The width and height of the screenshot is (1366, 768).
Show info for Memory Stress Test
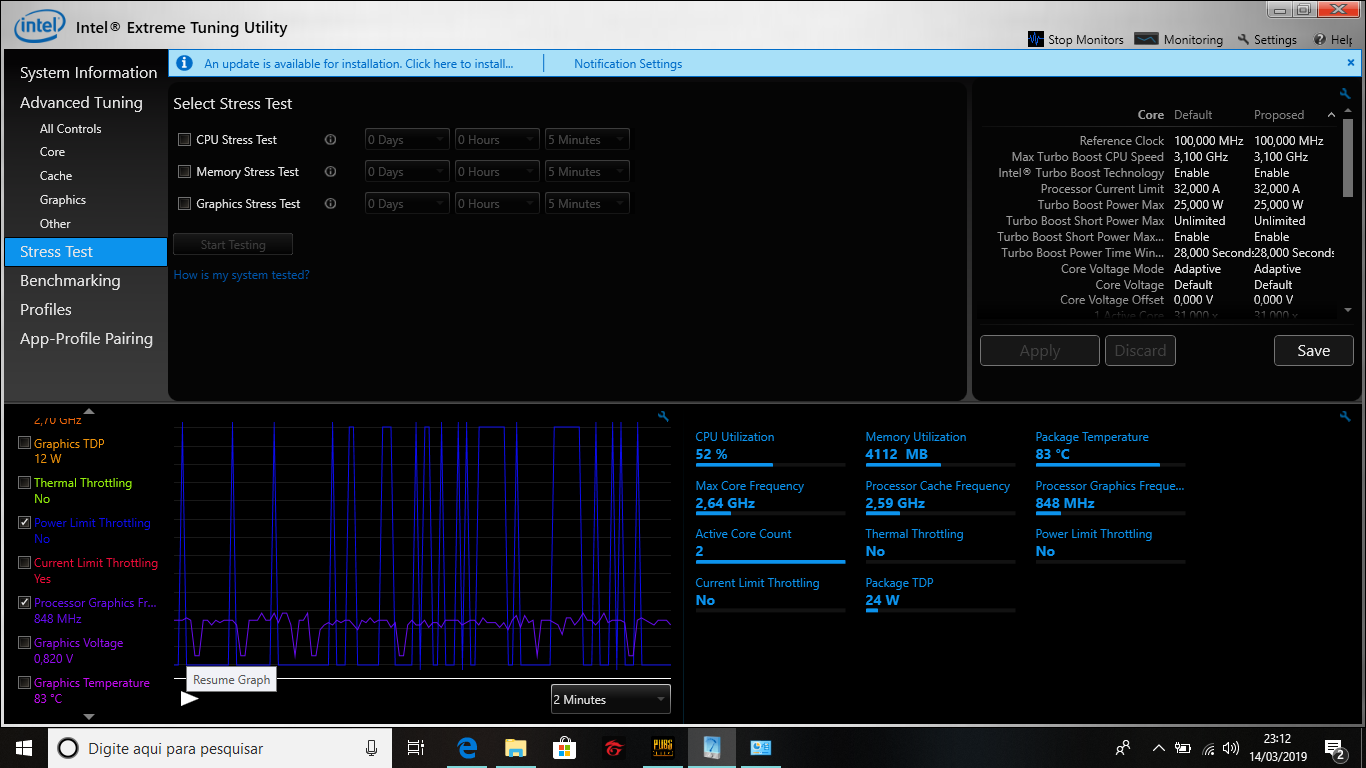point(331,172)
